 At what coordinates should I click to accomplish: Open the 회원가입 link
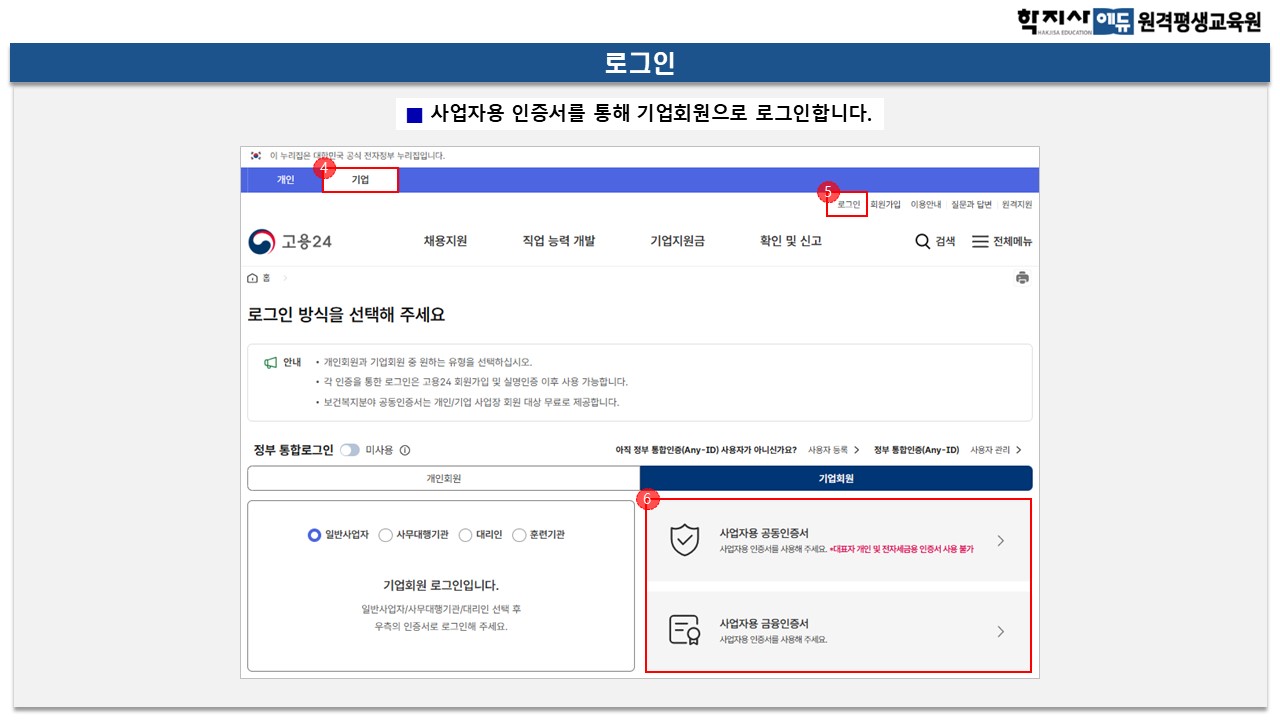(x=885, y=204)
